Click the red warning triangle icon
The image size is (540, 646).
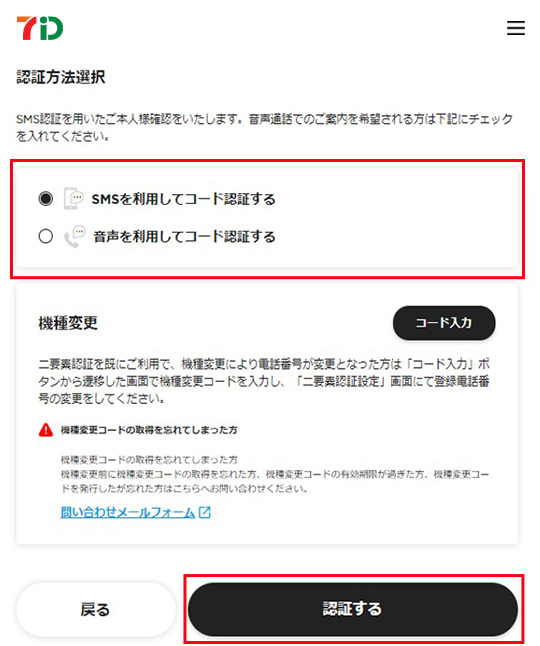[46, 430]
